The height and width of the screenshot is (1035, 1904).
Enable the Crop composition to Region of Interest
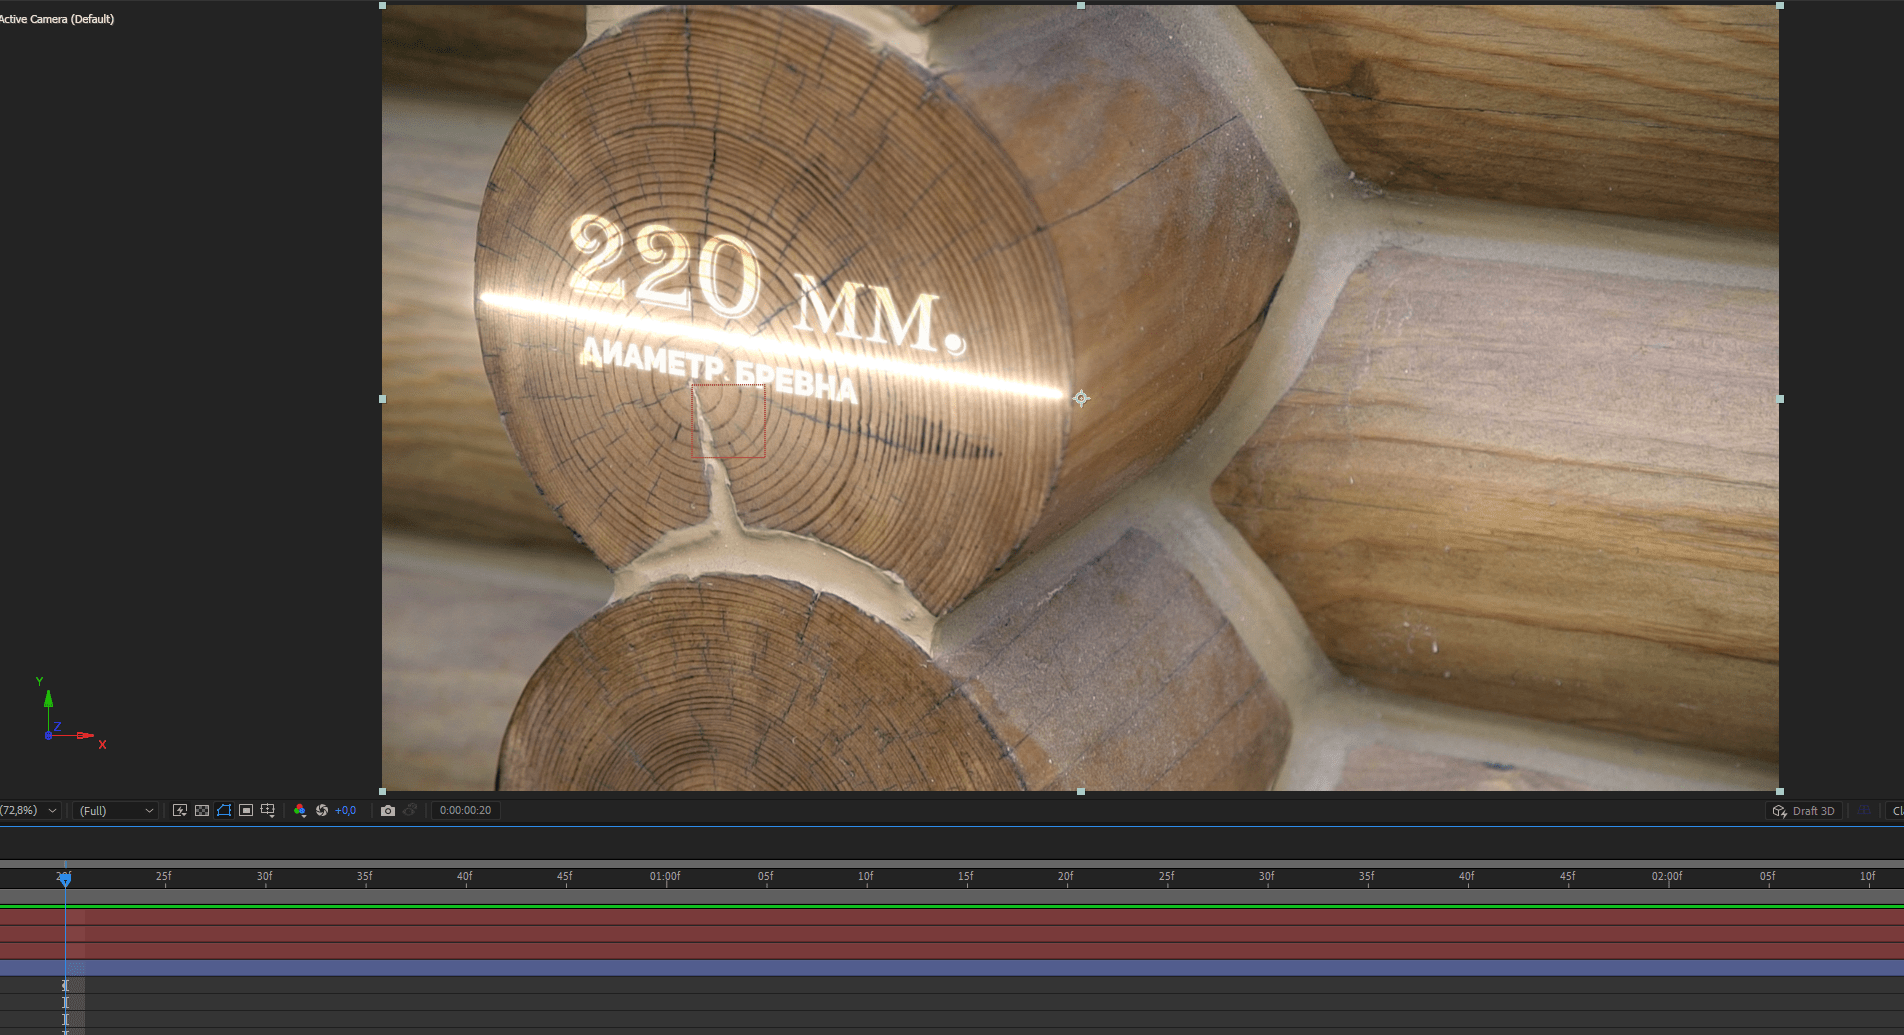click(x=267, y=810)
